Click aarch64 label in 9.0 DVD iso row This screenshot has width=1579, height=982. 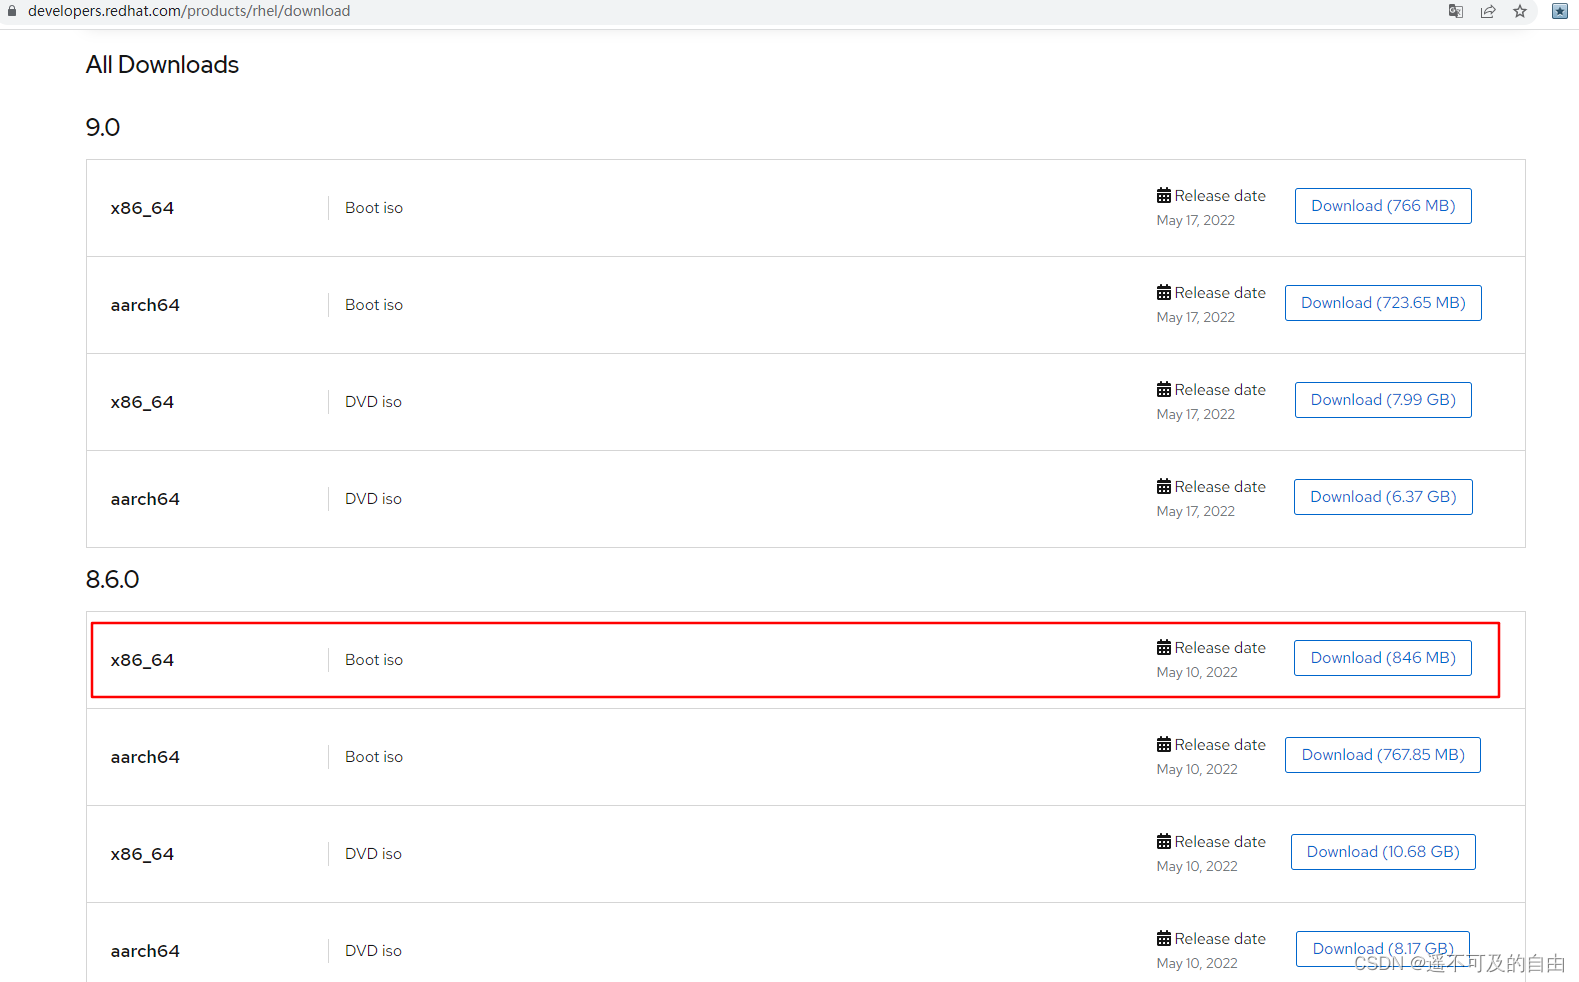(145, 499)
